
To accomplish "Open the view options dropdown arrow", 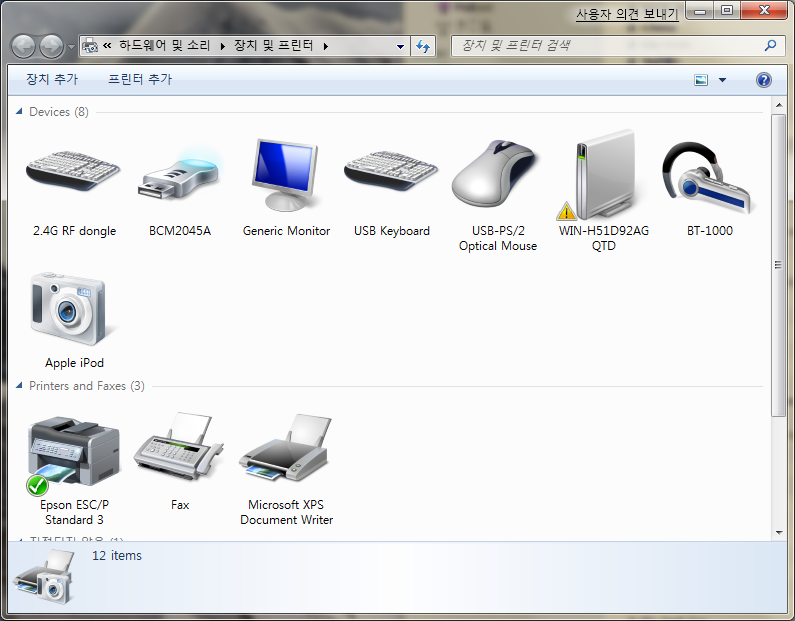I will click(x=722, y=80).
